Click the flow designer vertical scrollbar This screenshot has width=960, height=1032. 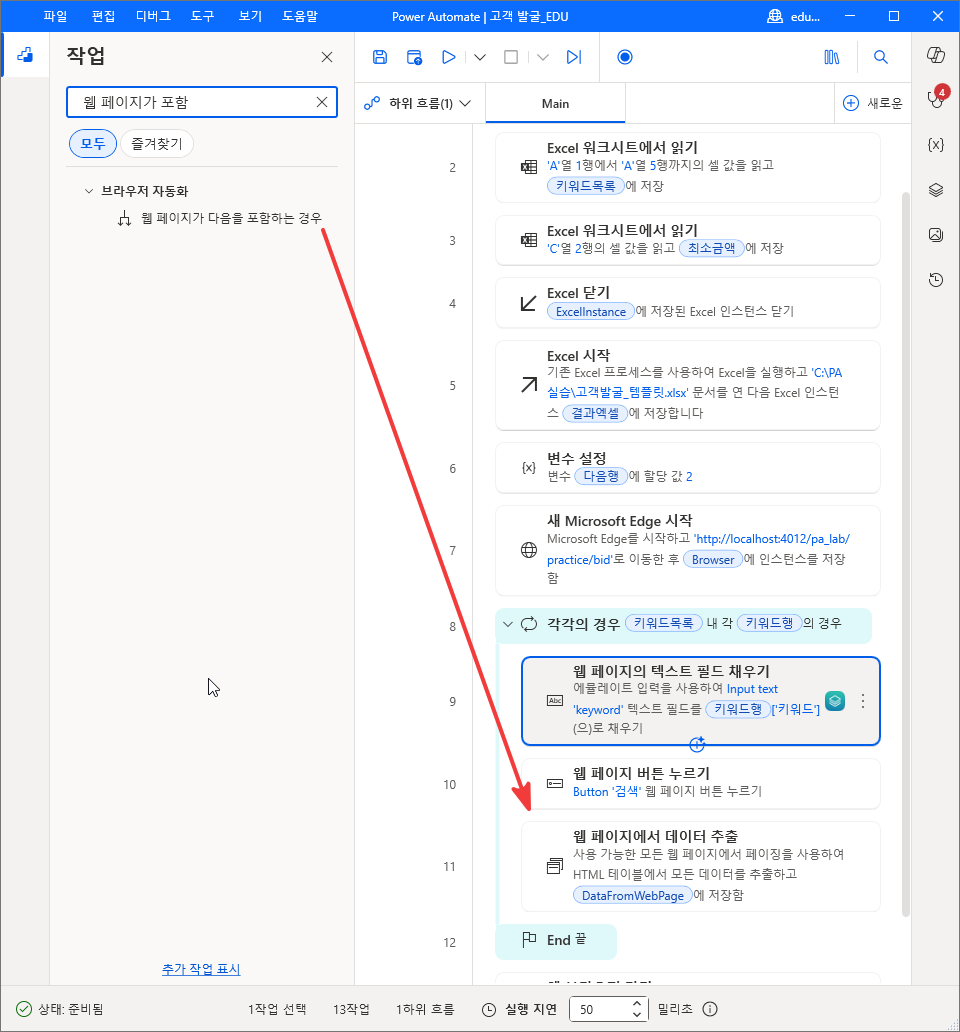[905, 554]
